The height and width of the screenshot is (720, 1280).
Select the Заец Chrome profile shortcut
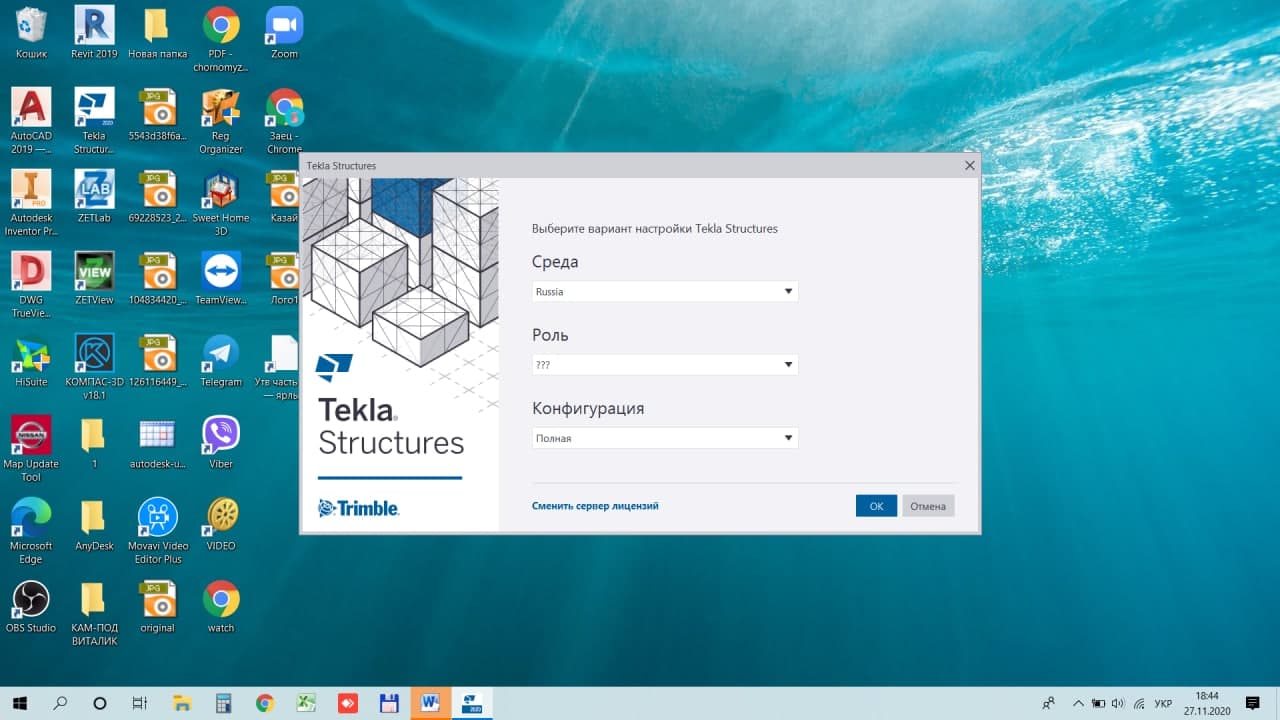pyautogui.click(x=285, y=122)
